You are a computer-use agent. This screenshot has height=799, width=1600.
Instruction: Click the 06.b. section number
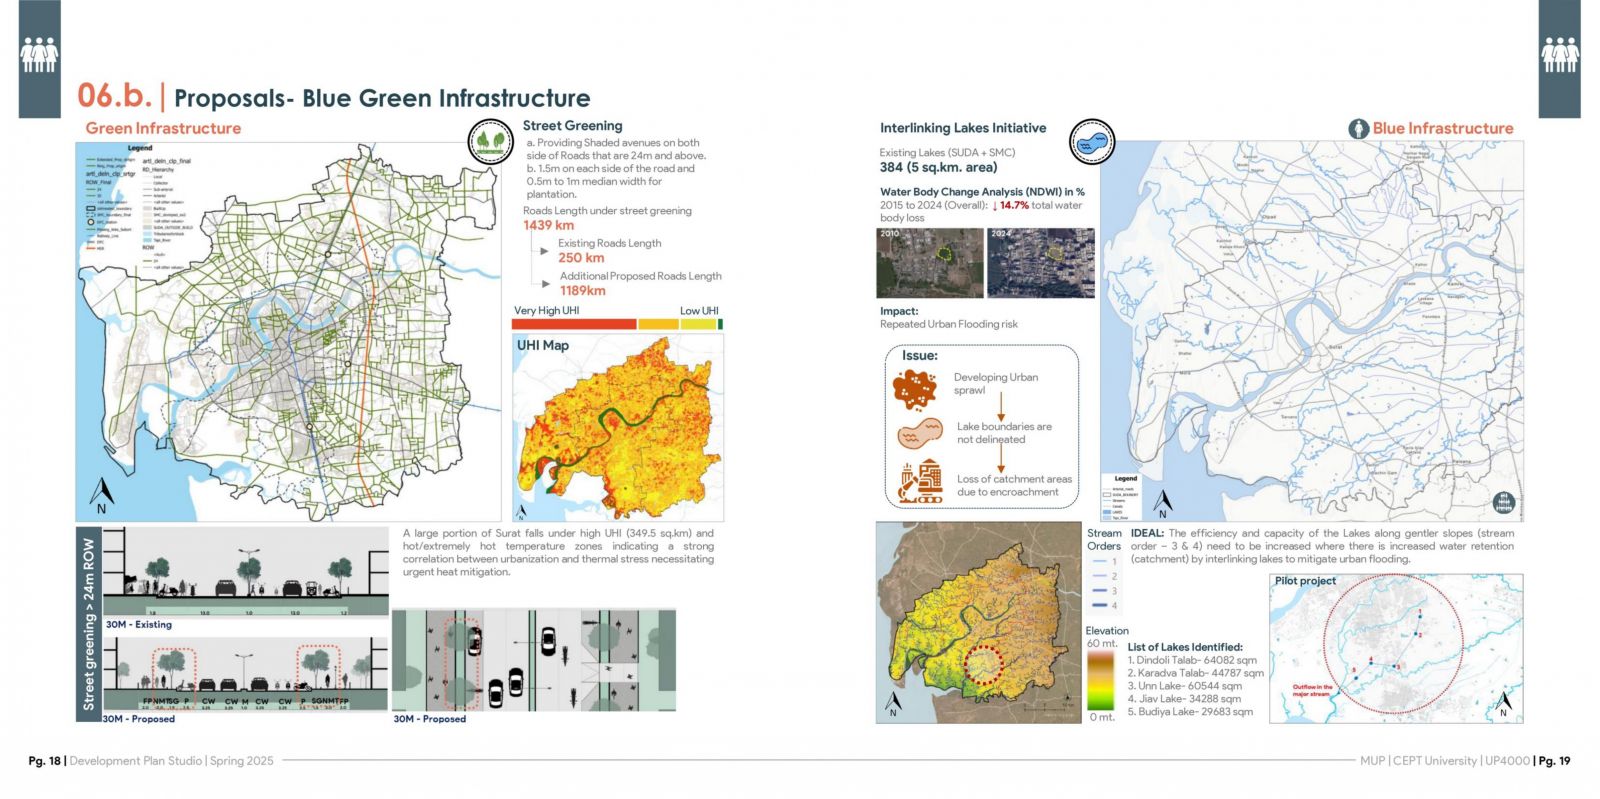[x=114, y=96]
